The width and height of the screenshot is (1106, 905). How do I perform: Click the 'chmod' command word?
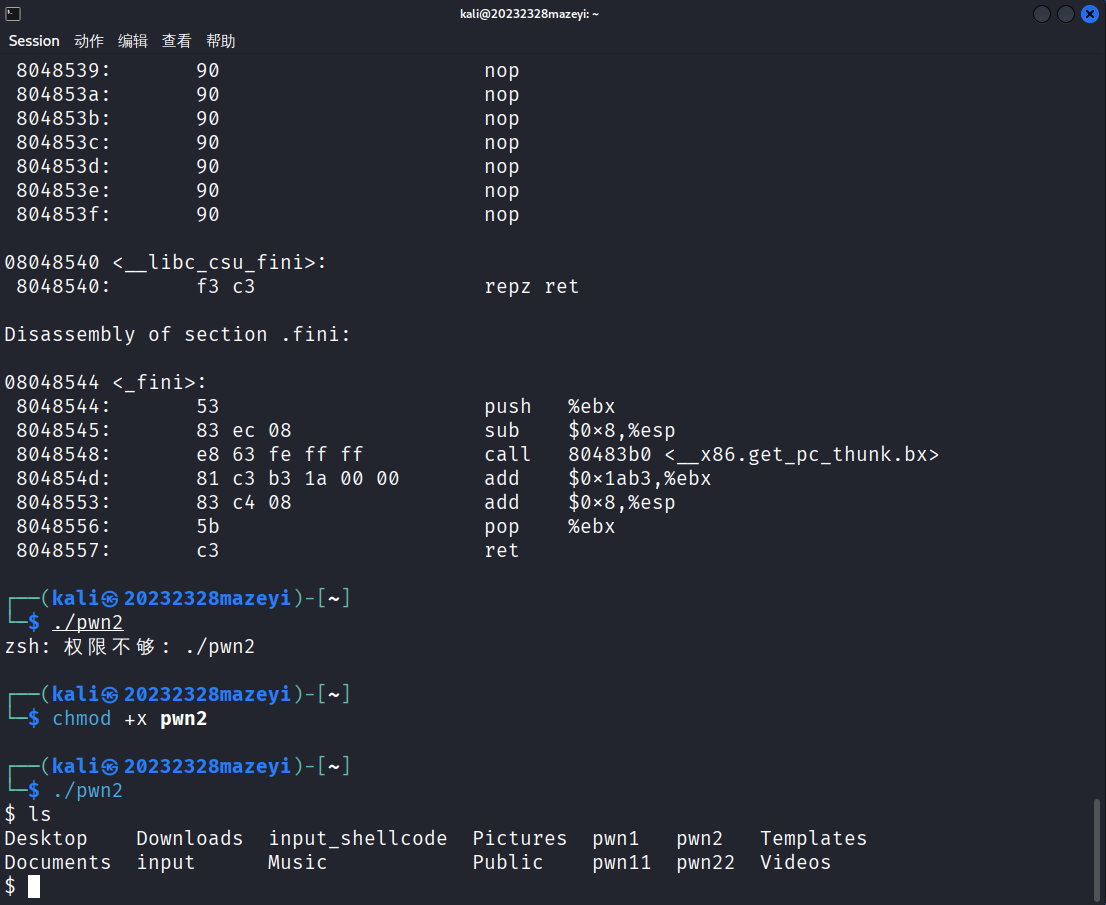tap(81, 718)
